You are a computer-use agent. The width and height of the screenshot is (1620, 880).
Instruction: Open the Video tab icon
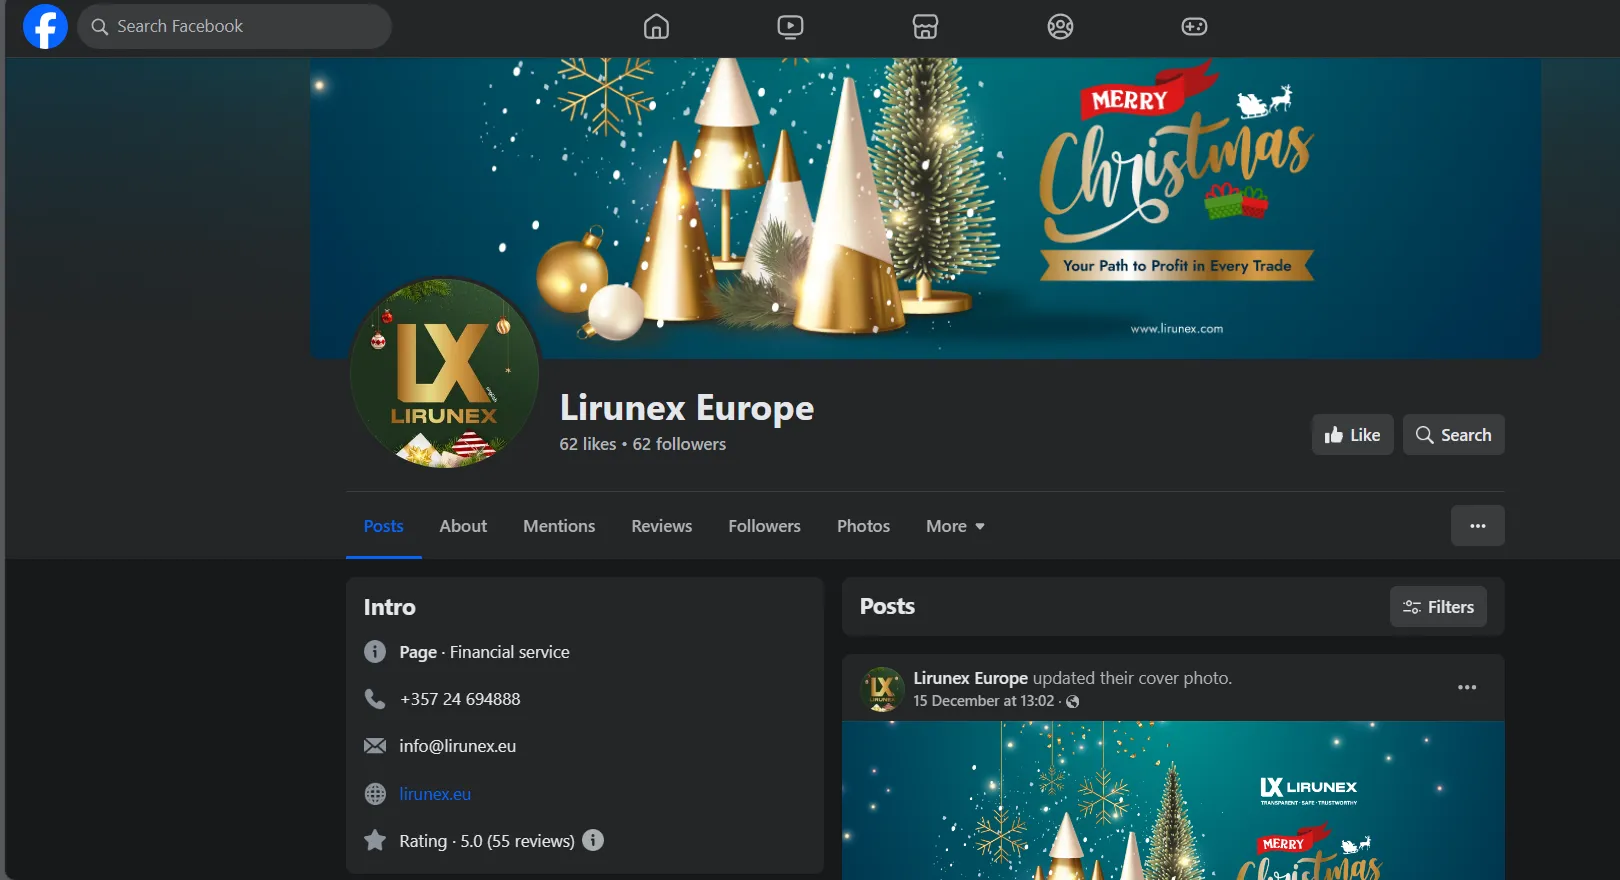pos(790,26)
